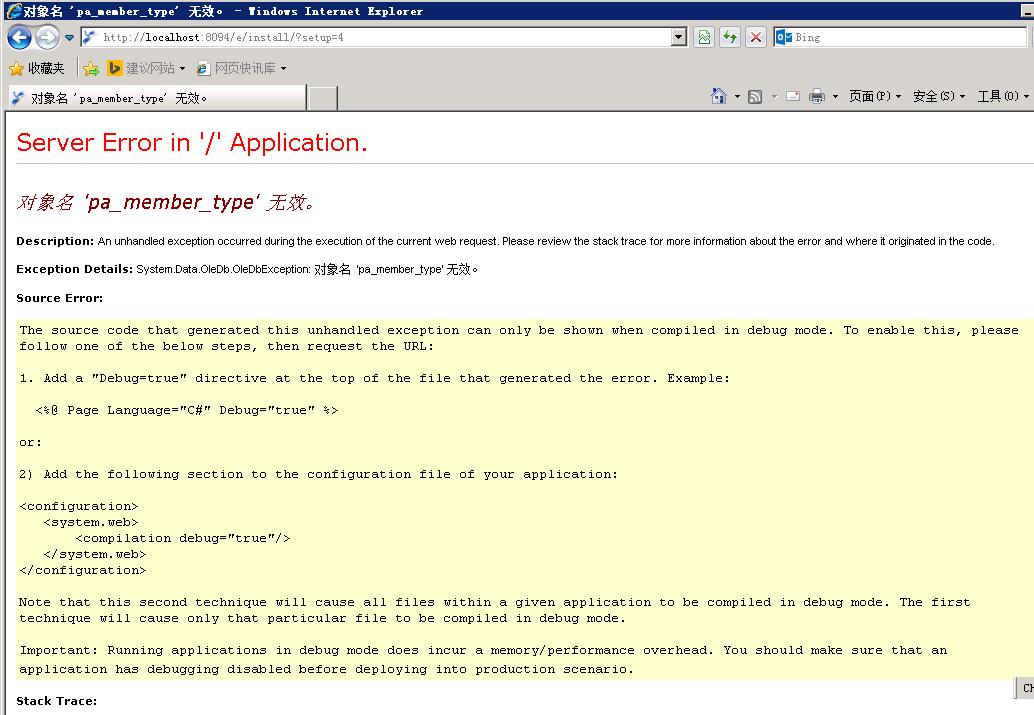Screen dimensions: 1034x715
Task: Select the 'pa_member_type' error page tab
Action: click(155, 98)
